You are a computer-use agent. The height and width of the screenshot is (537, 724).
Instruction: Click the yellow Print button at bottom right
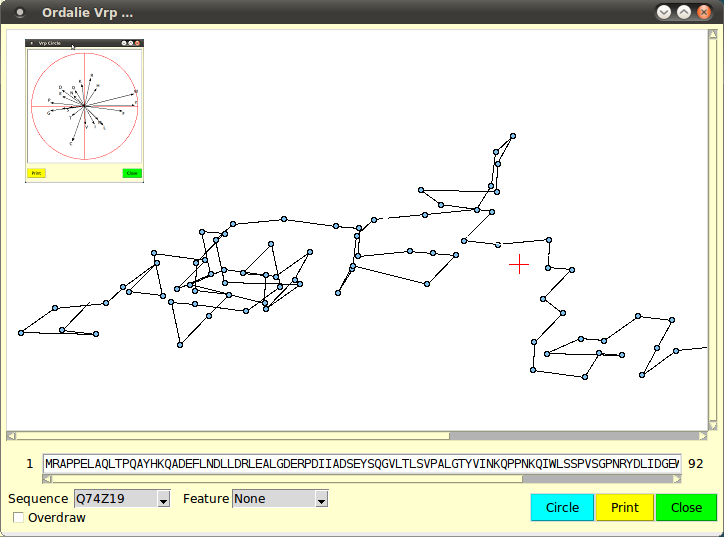tap(625, 508)
